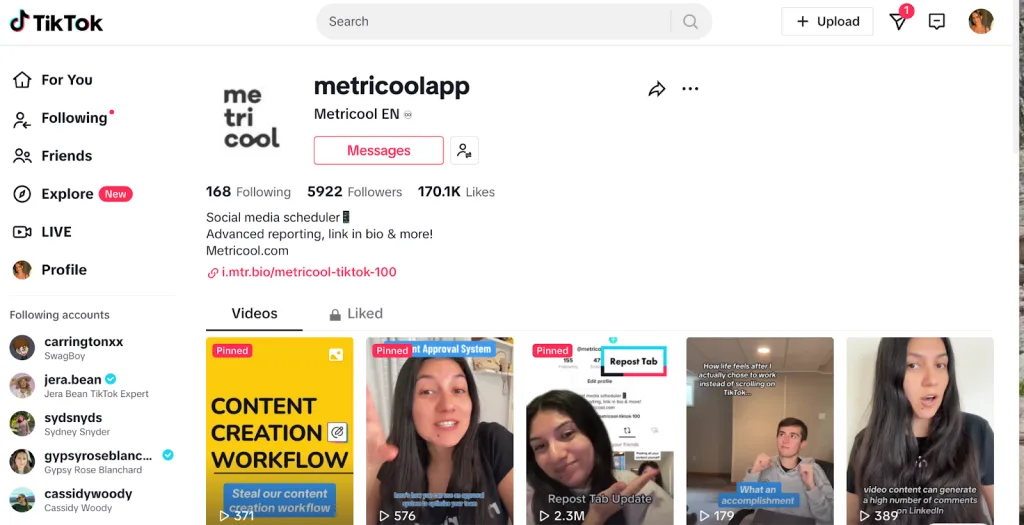Open the Explore page
The image size is (1024, 525).
[72, 194]
